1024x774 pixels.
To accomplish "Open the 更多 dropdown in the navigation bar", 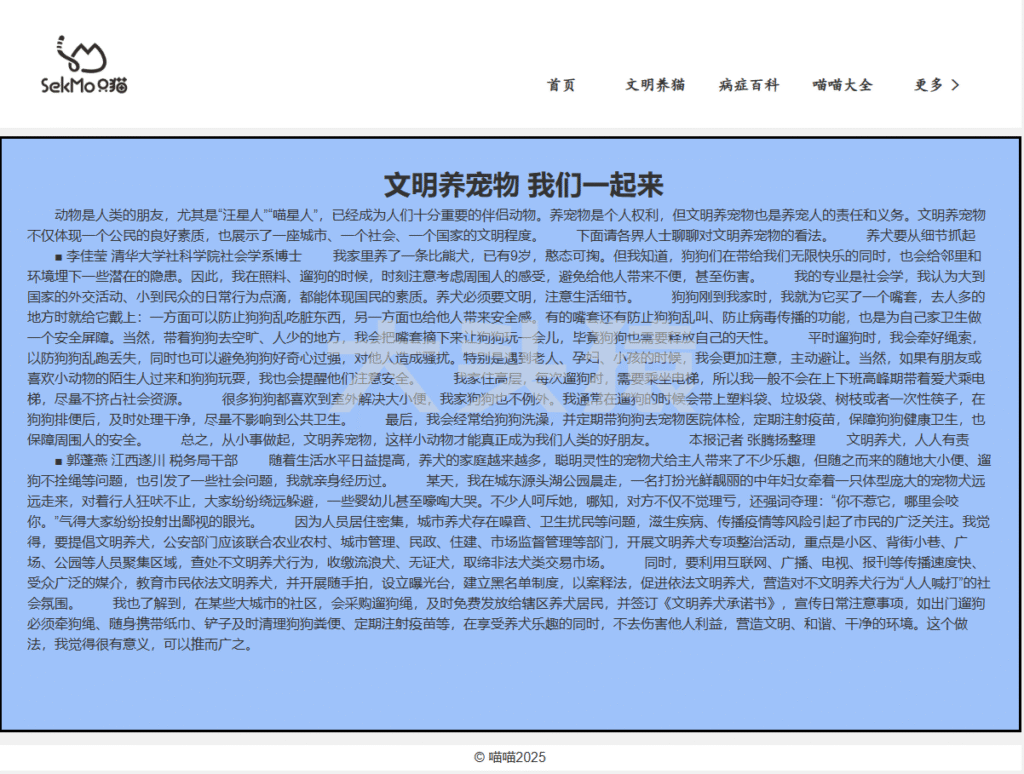I will coord(935,86).
